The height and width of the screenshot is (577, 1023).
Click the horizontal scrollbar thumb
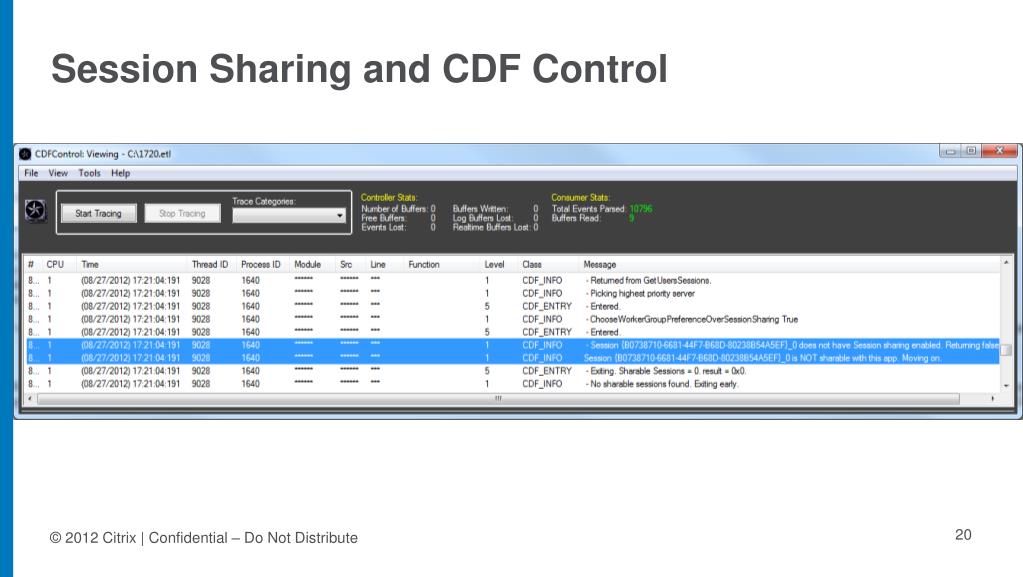(498, 398)
